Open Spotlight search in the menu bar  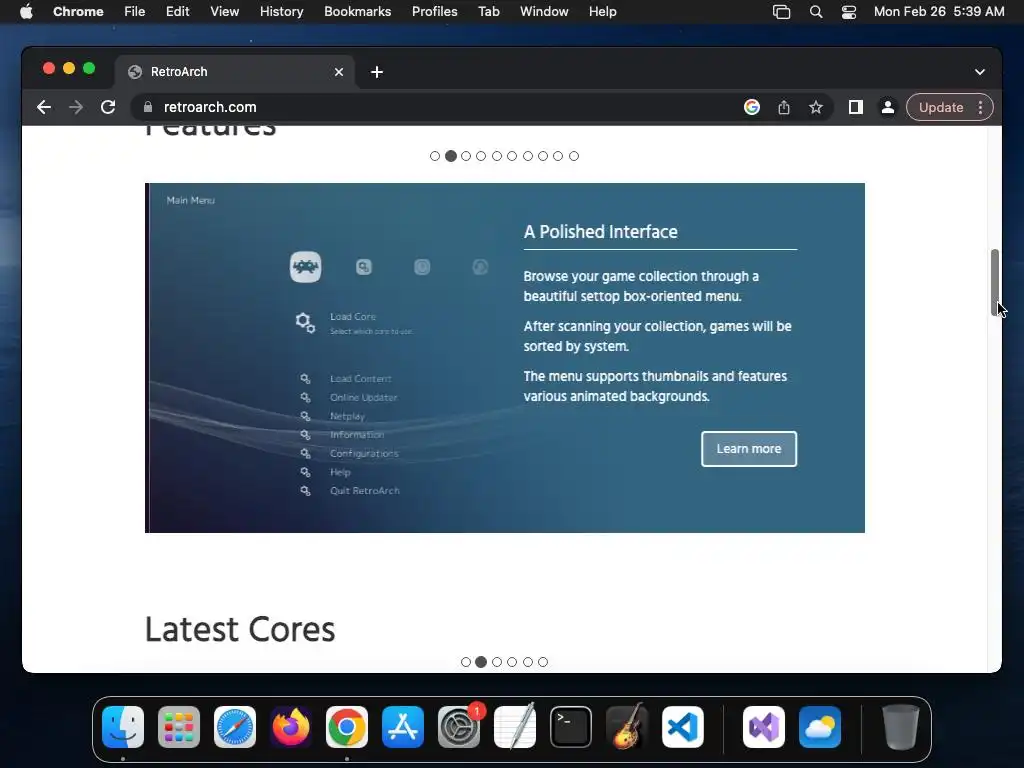click(x=816, y=12)
